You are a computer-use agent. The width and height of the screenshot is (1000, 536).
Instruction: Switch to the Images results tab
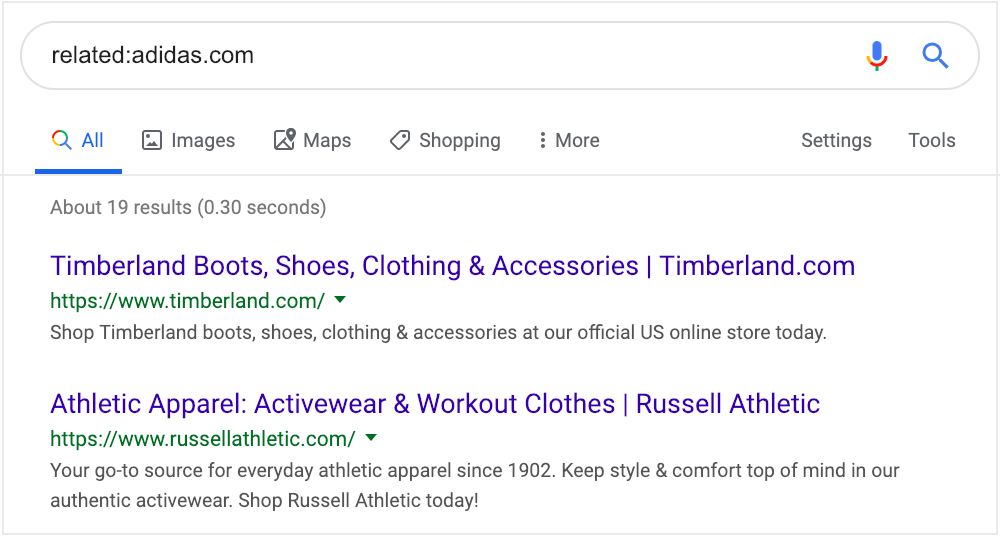tap(188, 140)
